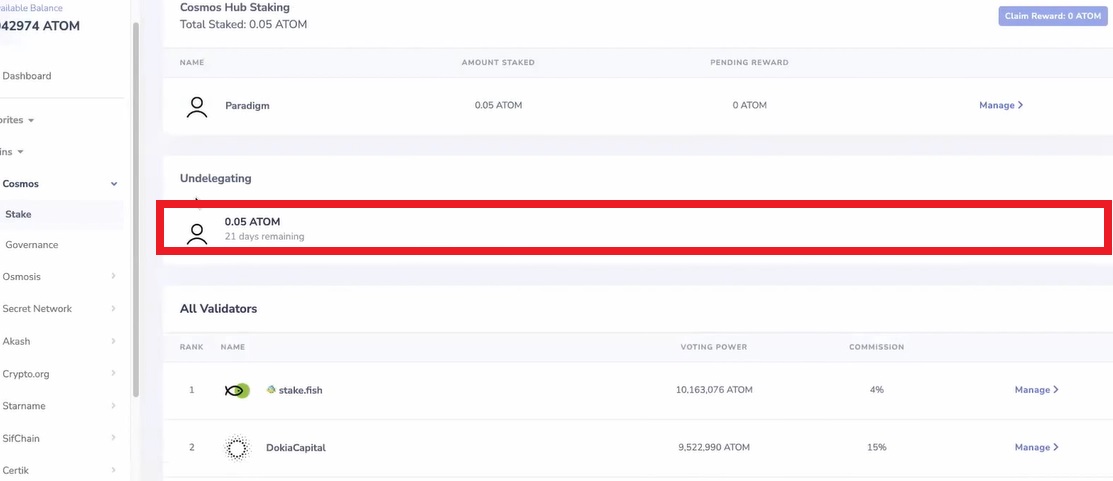Click Total Staked: 0.05 ATOM text
This screenshot has height=481, width=1113.
243,24
